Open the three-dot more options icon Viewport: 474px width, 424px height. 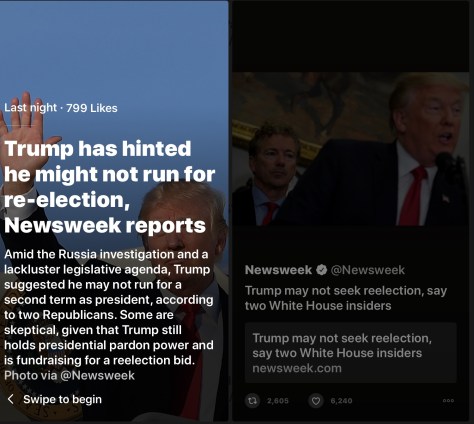coord(448,401)
